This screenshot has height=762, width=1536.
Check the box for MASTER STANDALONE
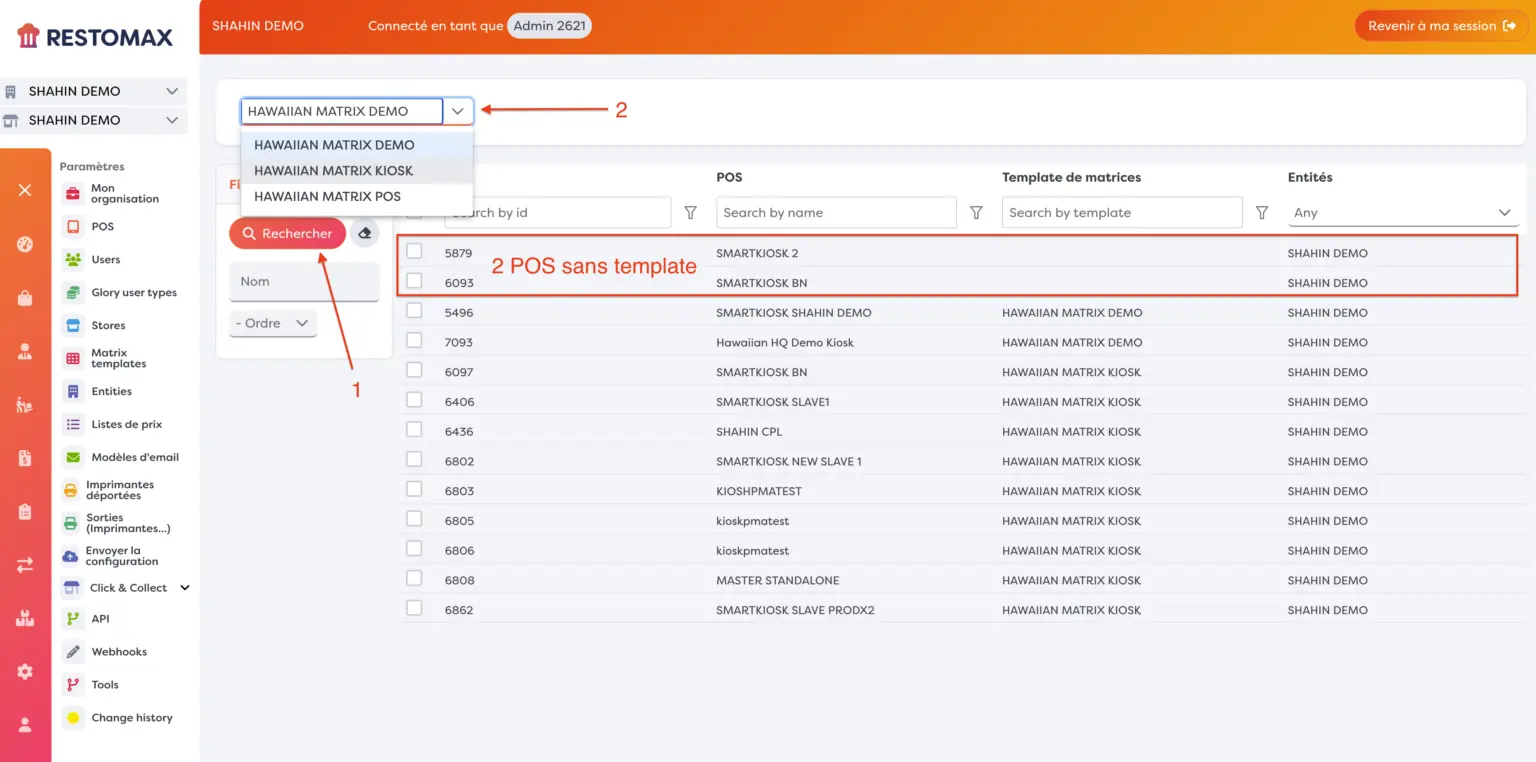click(414, 578)
